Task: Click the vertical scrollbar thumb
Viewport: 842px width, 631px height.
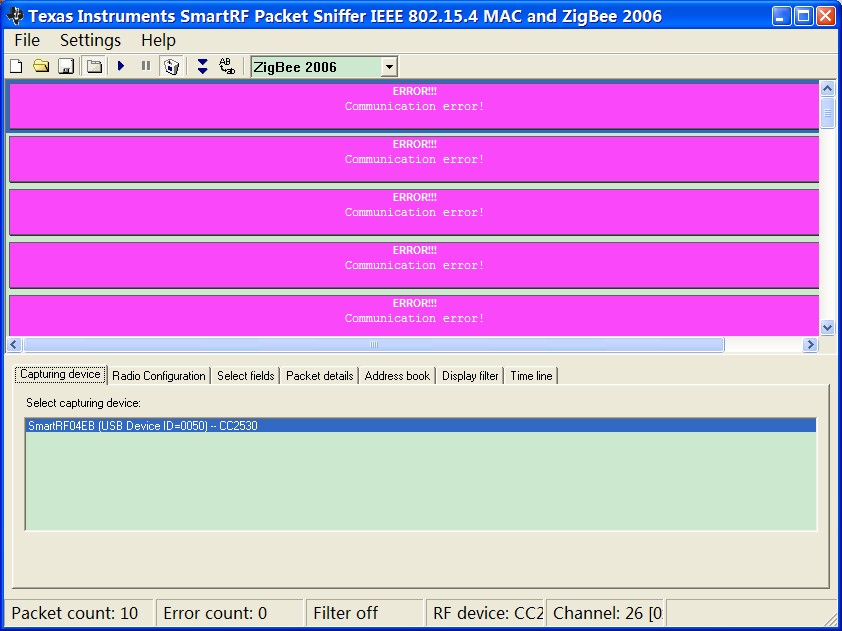Action: click(828, 113)
